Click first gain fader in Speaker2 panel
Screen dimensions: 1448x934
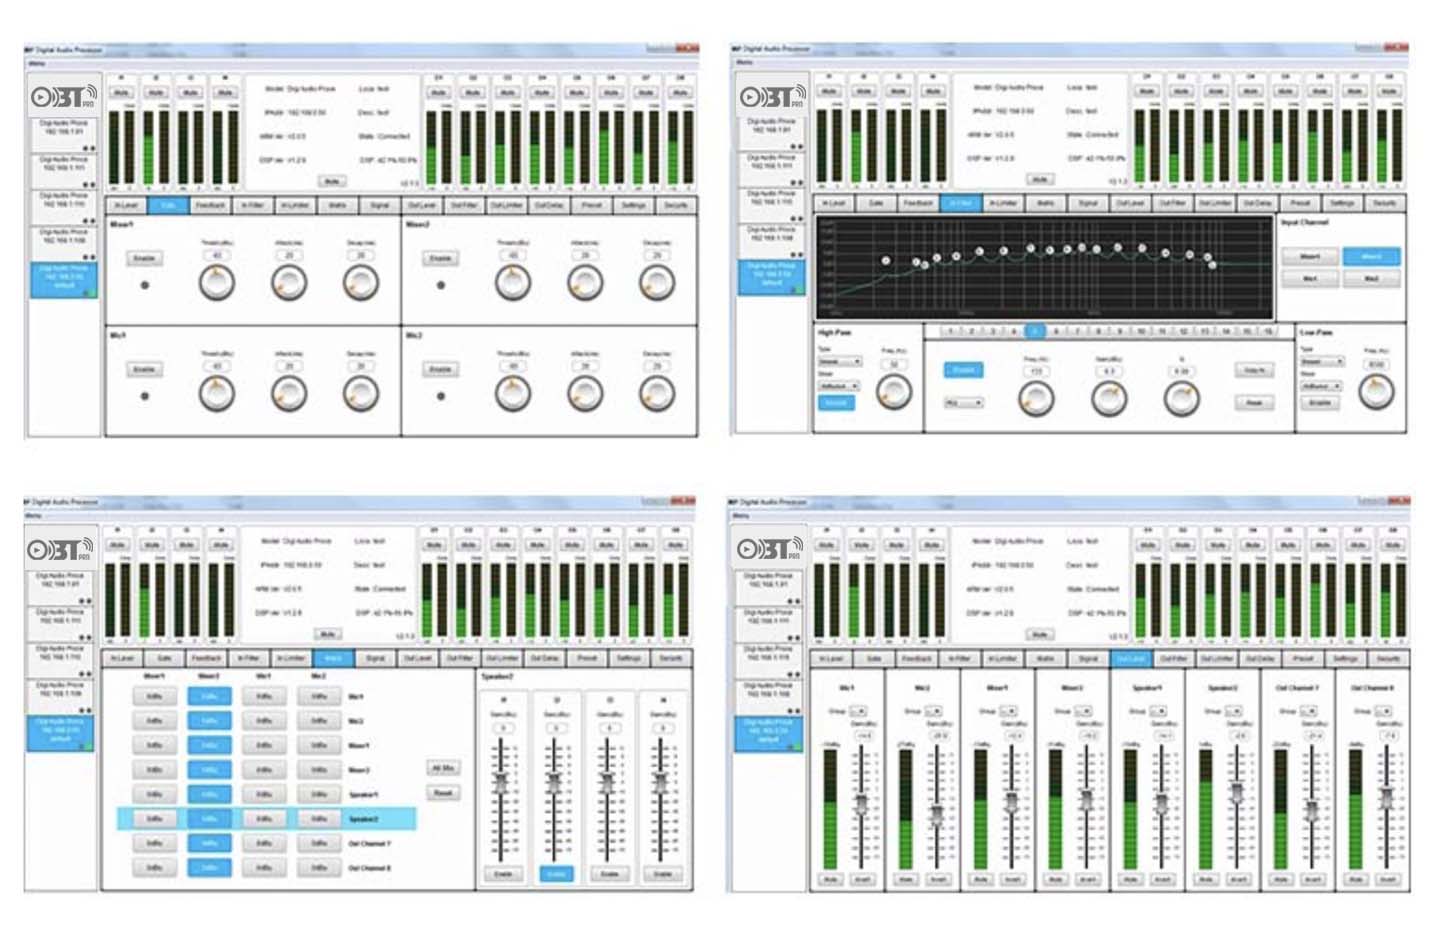503,784
